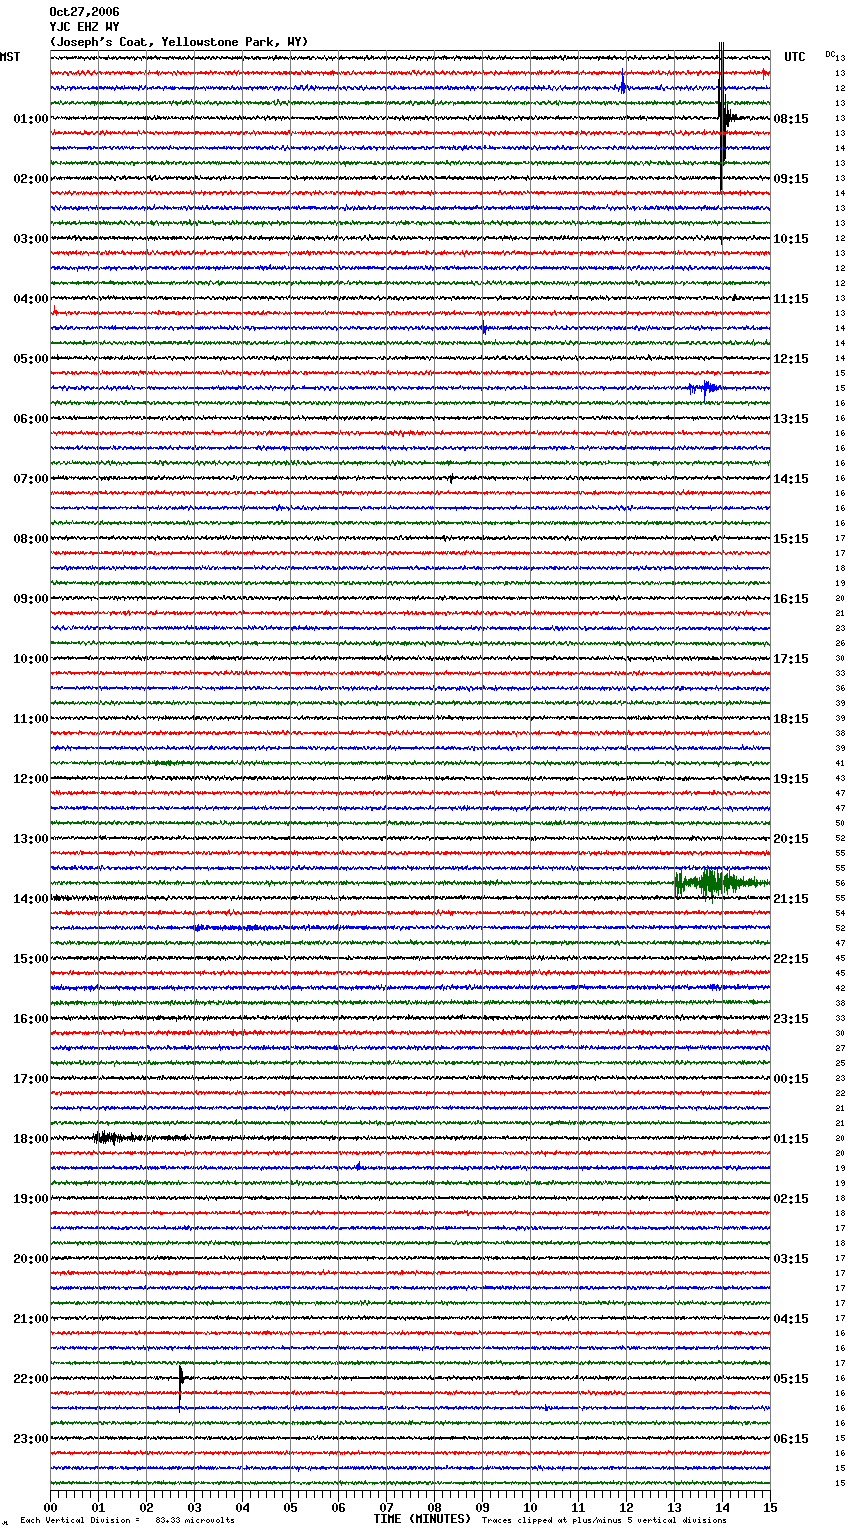The width and height of the screenshot is (850, 1534).
Task: Select the '06:00' MST time label
Action: pyautogui.click(x=31, y=419)
